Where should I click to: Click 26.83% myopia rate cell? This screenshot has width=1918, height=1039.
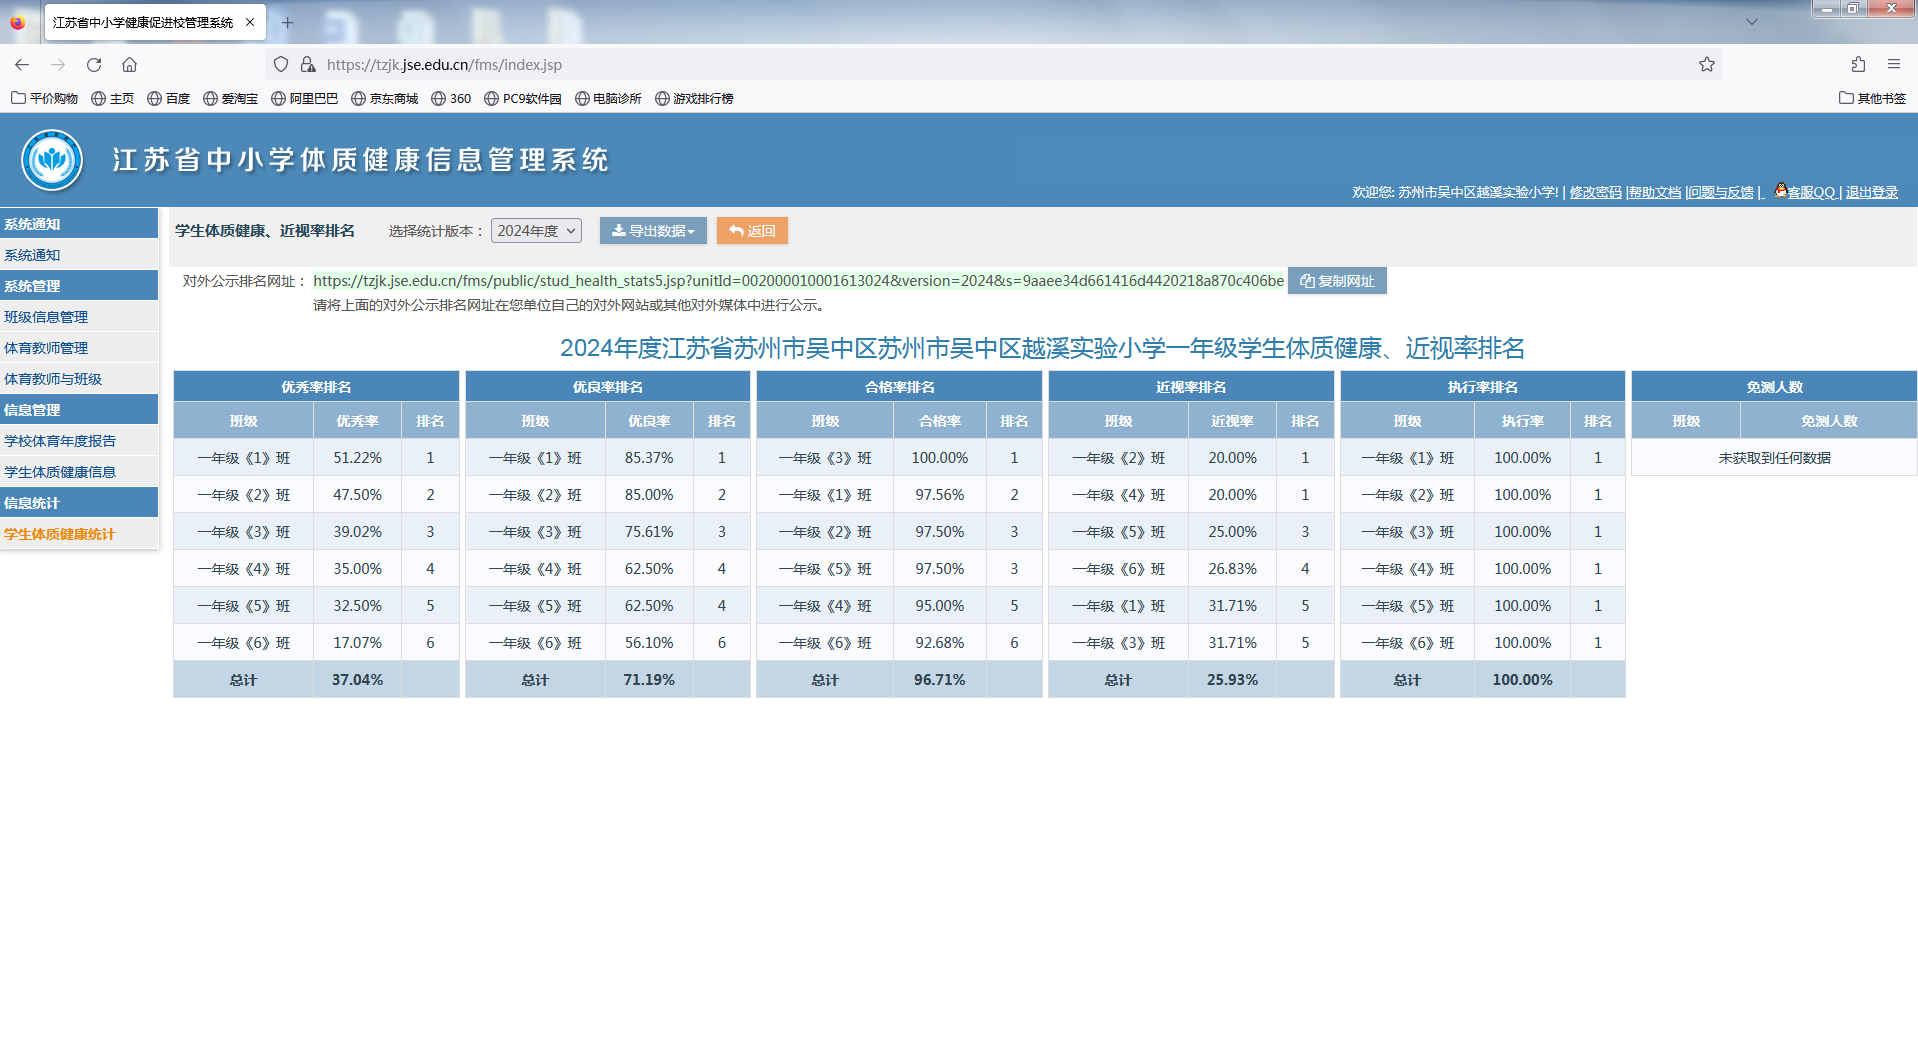click(1232, 569)
